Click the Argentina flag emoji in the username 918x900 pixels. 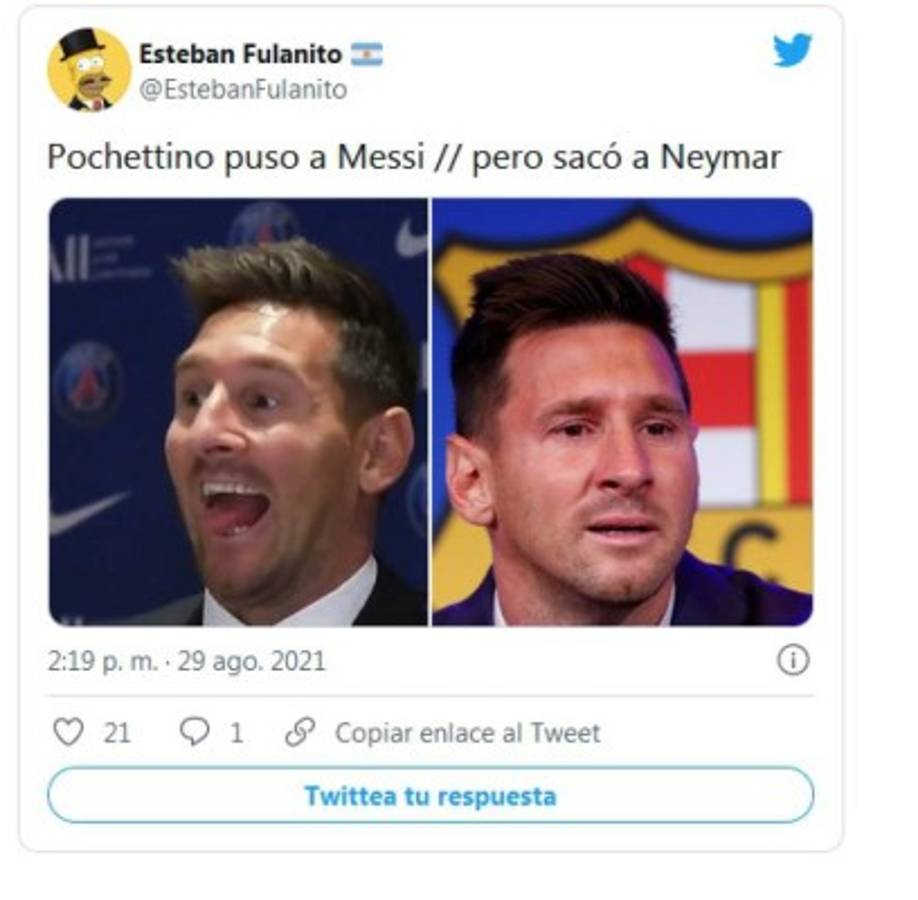tap(368, 56)
